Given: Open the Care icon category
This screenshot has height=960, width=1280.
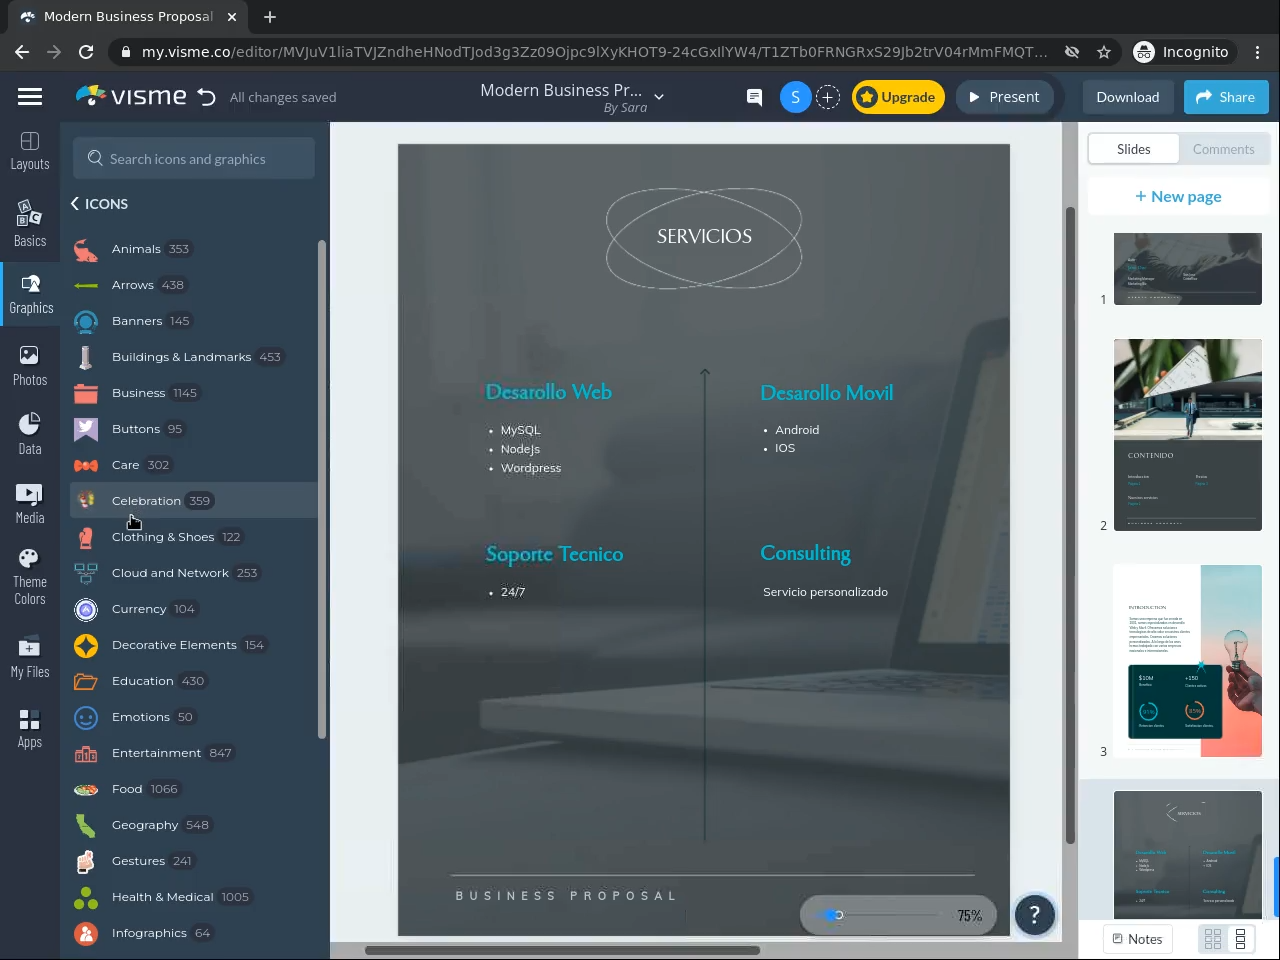Looking at the screenshot, I should 193,465.
